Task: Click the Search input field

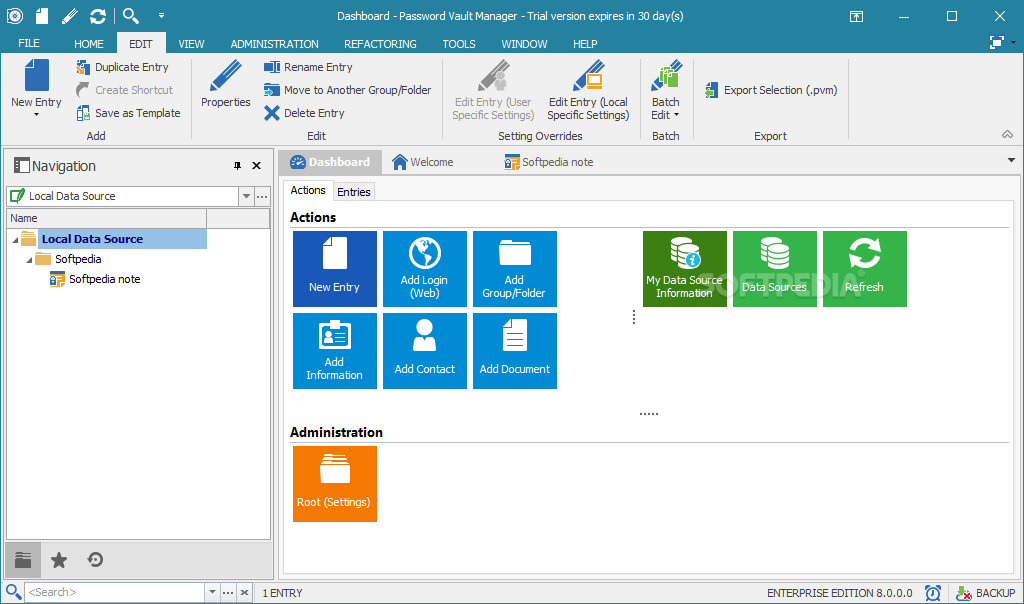Action: [x=115, y=592]
